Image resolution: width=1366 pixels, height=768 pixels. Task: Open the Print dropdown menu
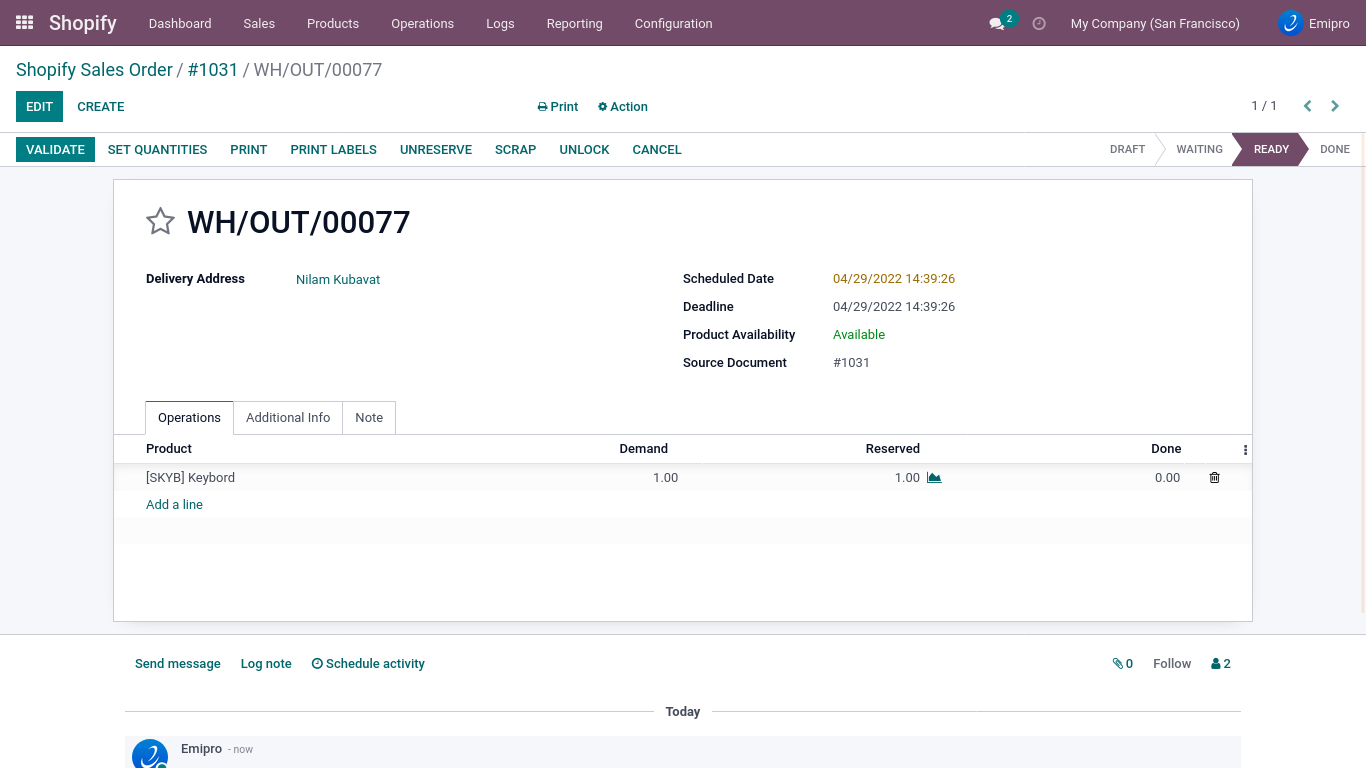(x=558, y=107)
